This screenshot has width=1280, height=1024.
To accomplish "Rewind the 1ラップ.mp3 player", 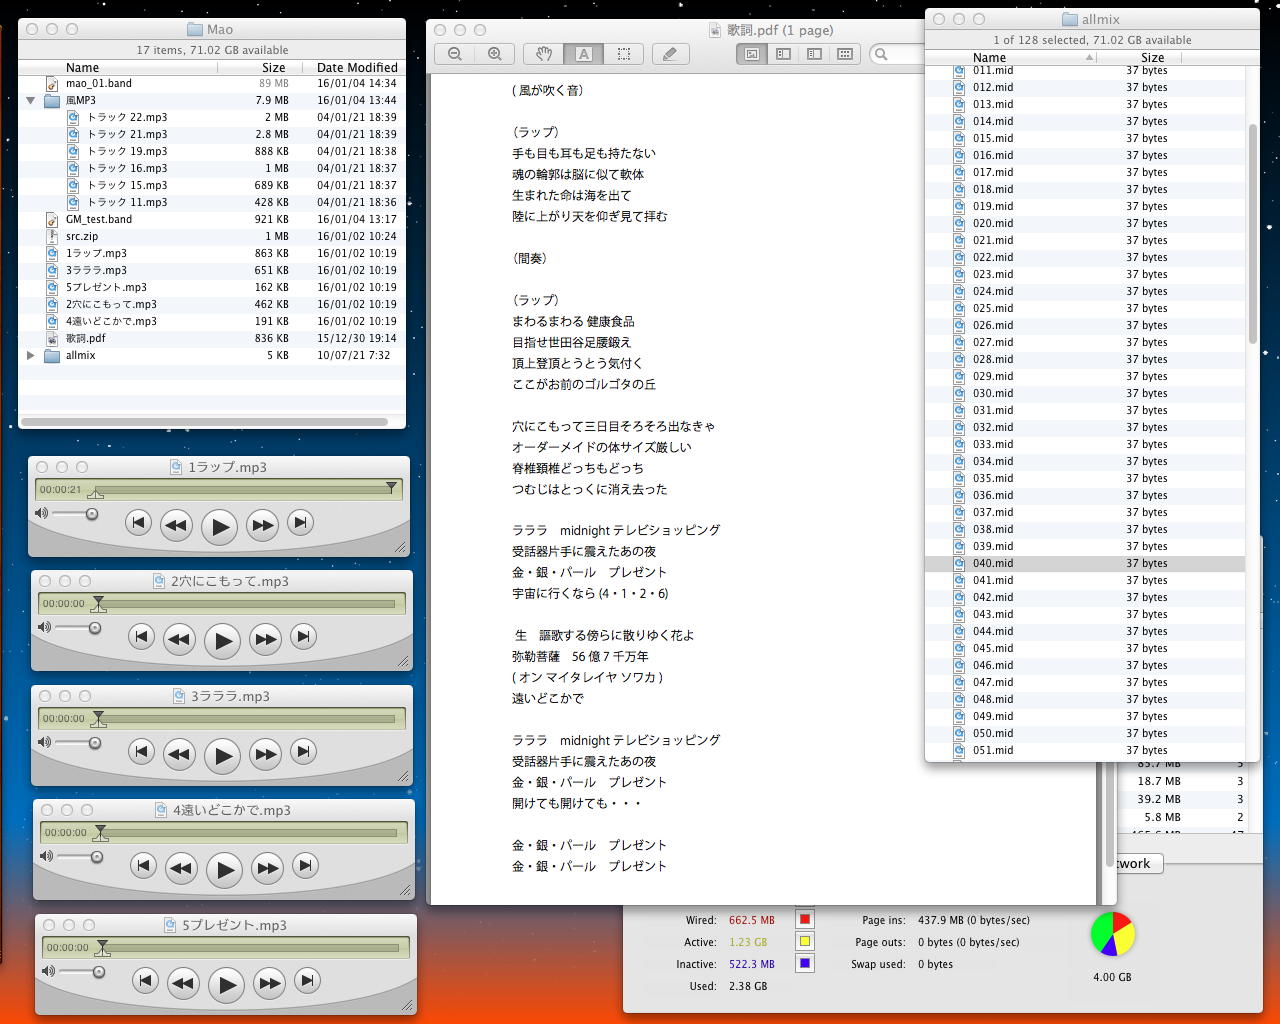I will coord(176,525).
